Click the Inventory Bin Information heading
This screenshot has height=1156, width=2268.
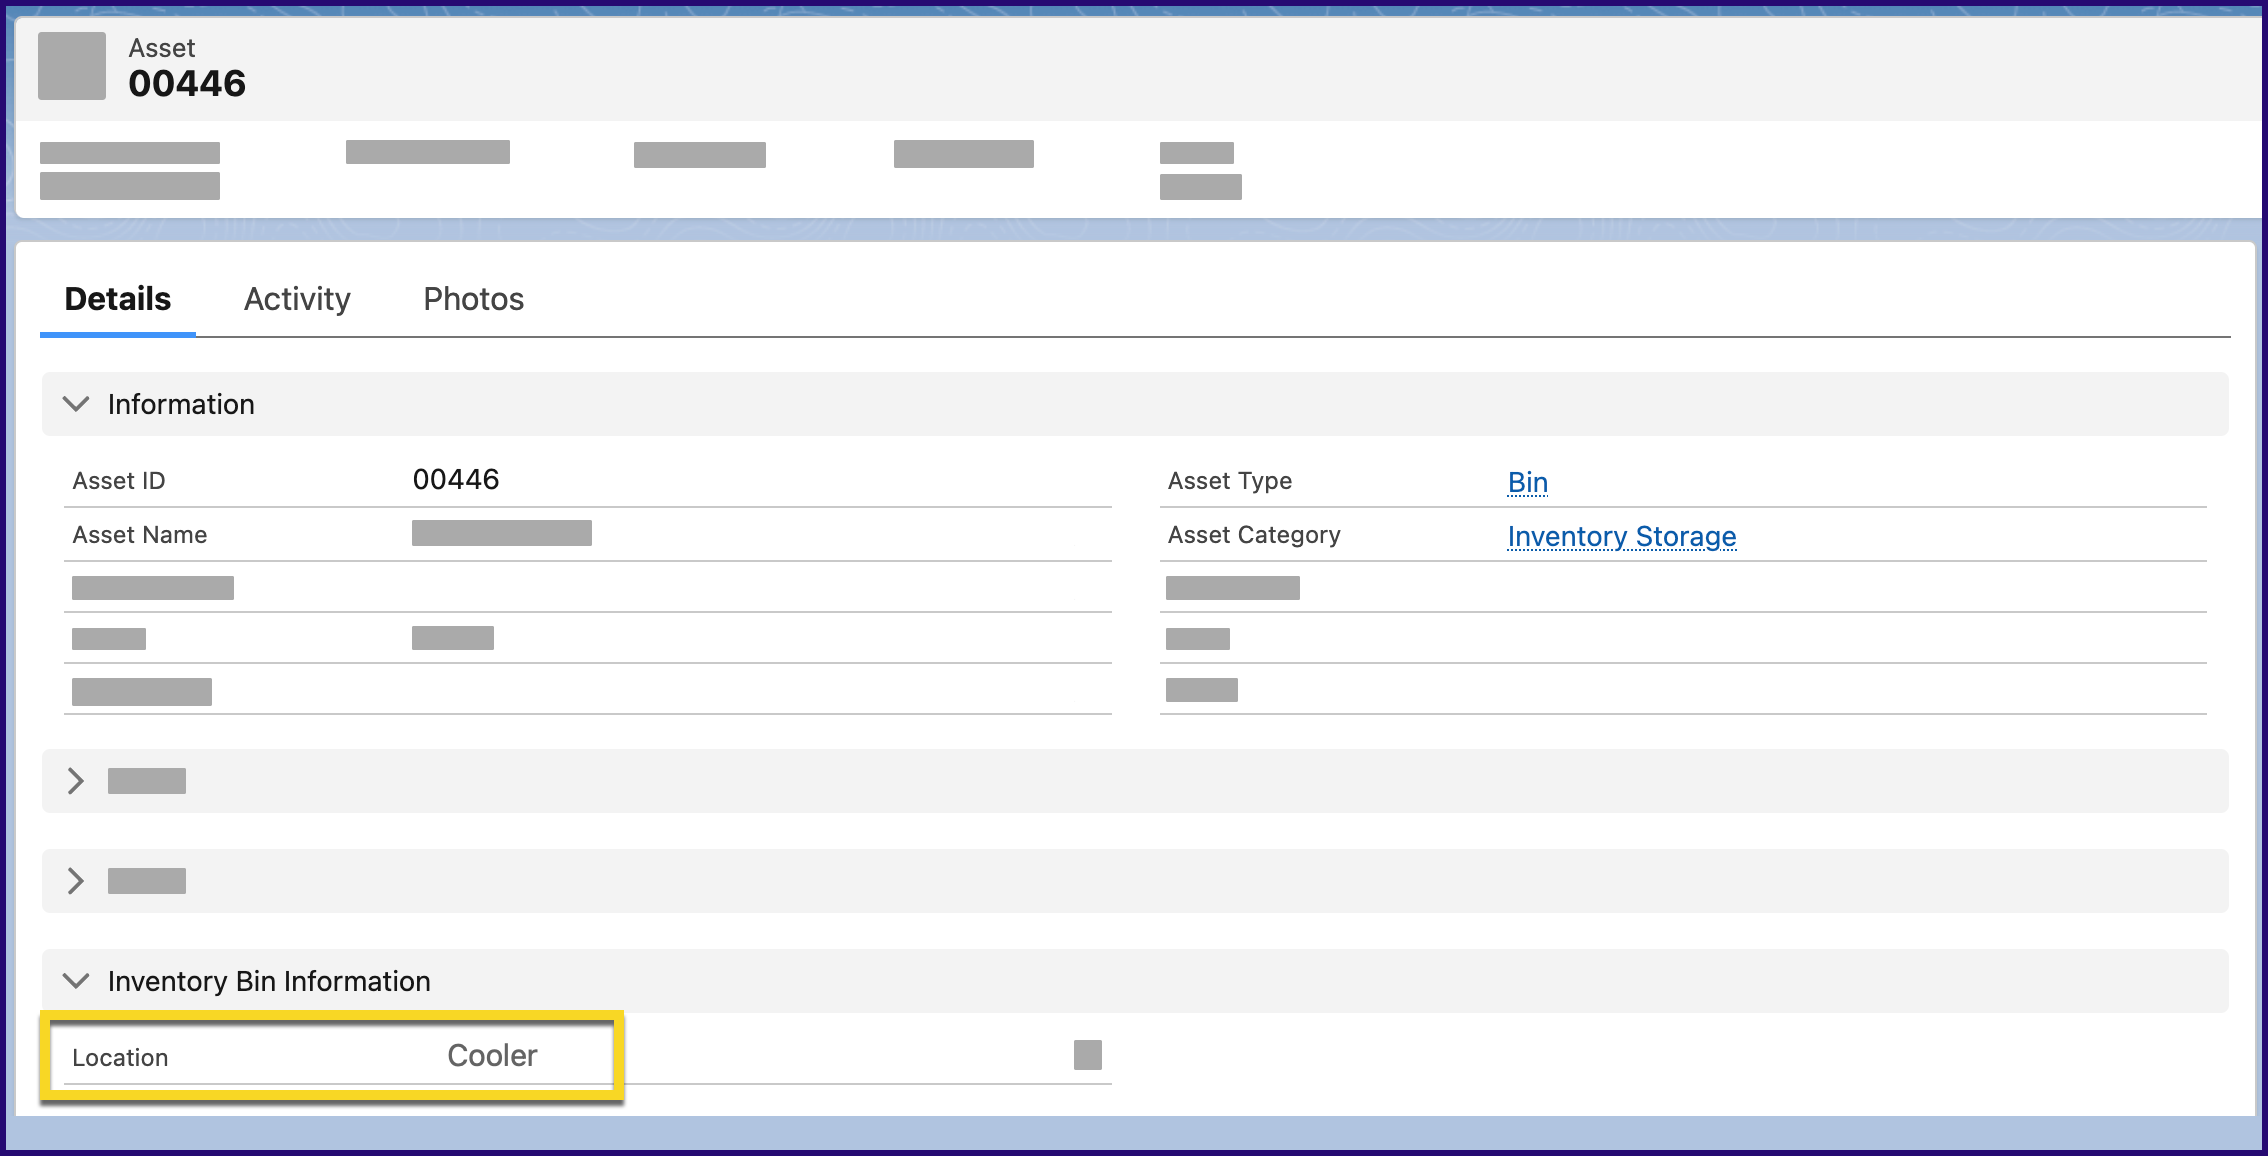[x=269, y=981]
